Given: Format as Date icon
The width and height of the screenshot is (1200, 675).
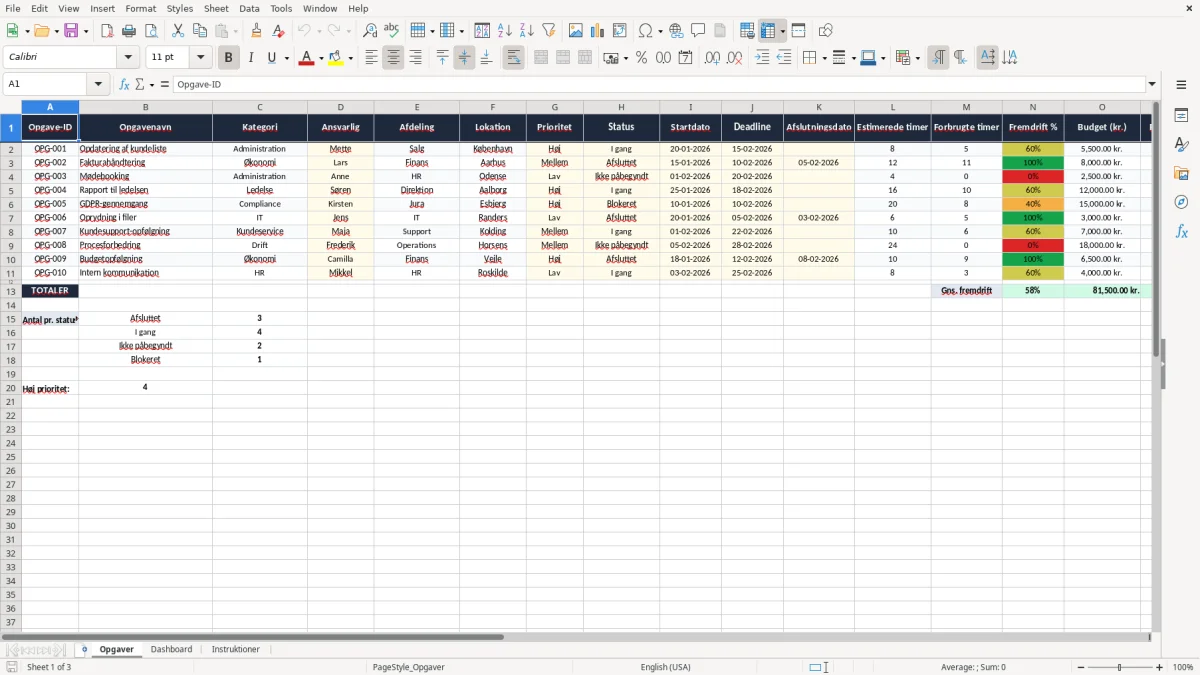Looking at the screenshot, I should 685,58.
